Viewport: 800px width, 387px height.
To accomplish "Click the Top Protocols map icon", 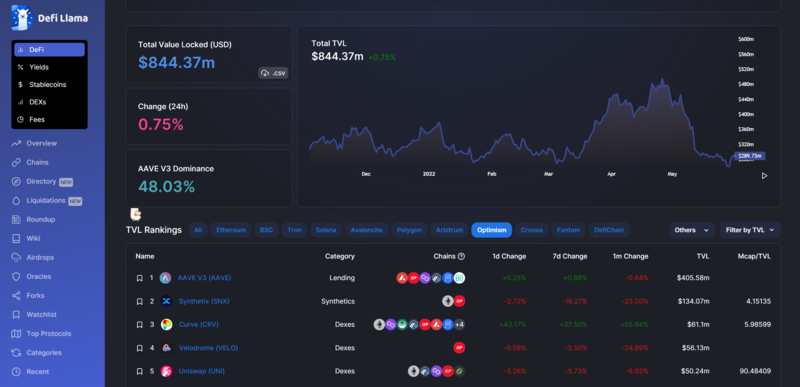I will (x=16, y=333).
